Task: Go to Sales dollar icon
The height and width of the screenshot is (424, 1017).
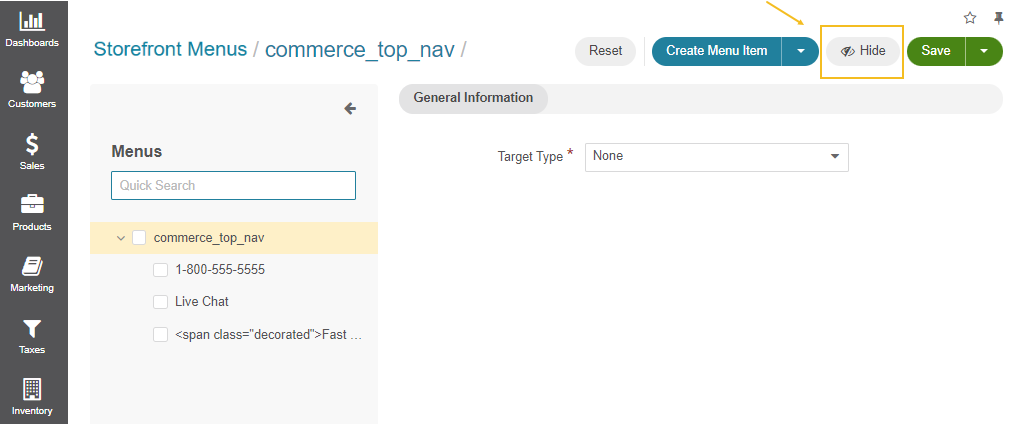Action: click(x=32, y=144)
